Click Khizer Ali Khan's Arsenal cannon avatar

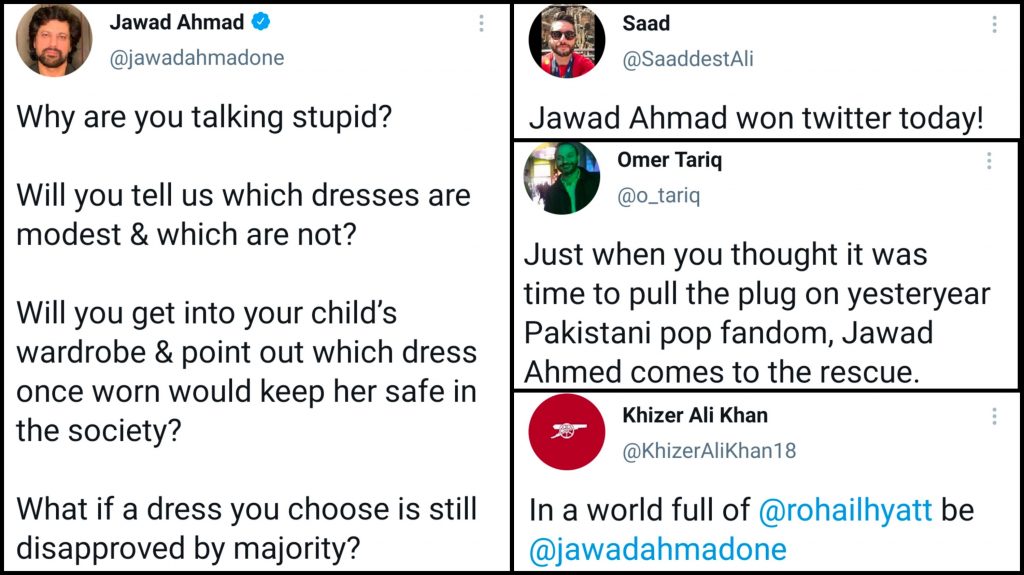tap(566, 432)
